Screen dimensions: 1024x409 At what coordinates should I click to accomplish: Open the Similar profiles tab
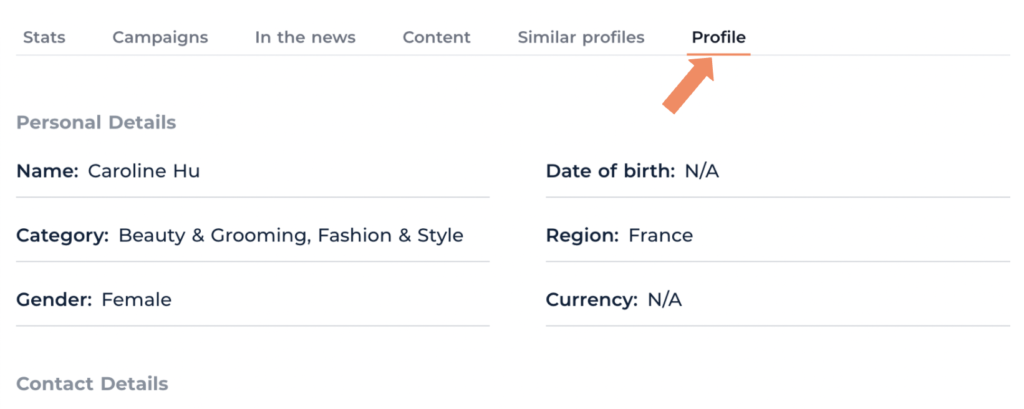tap(581, 38)
